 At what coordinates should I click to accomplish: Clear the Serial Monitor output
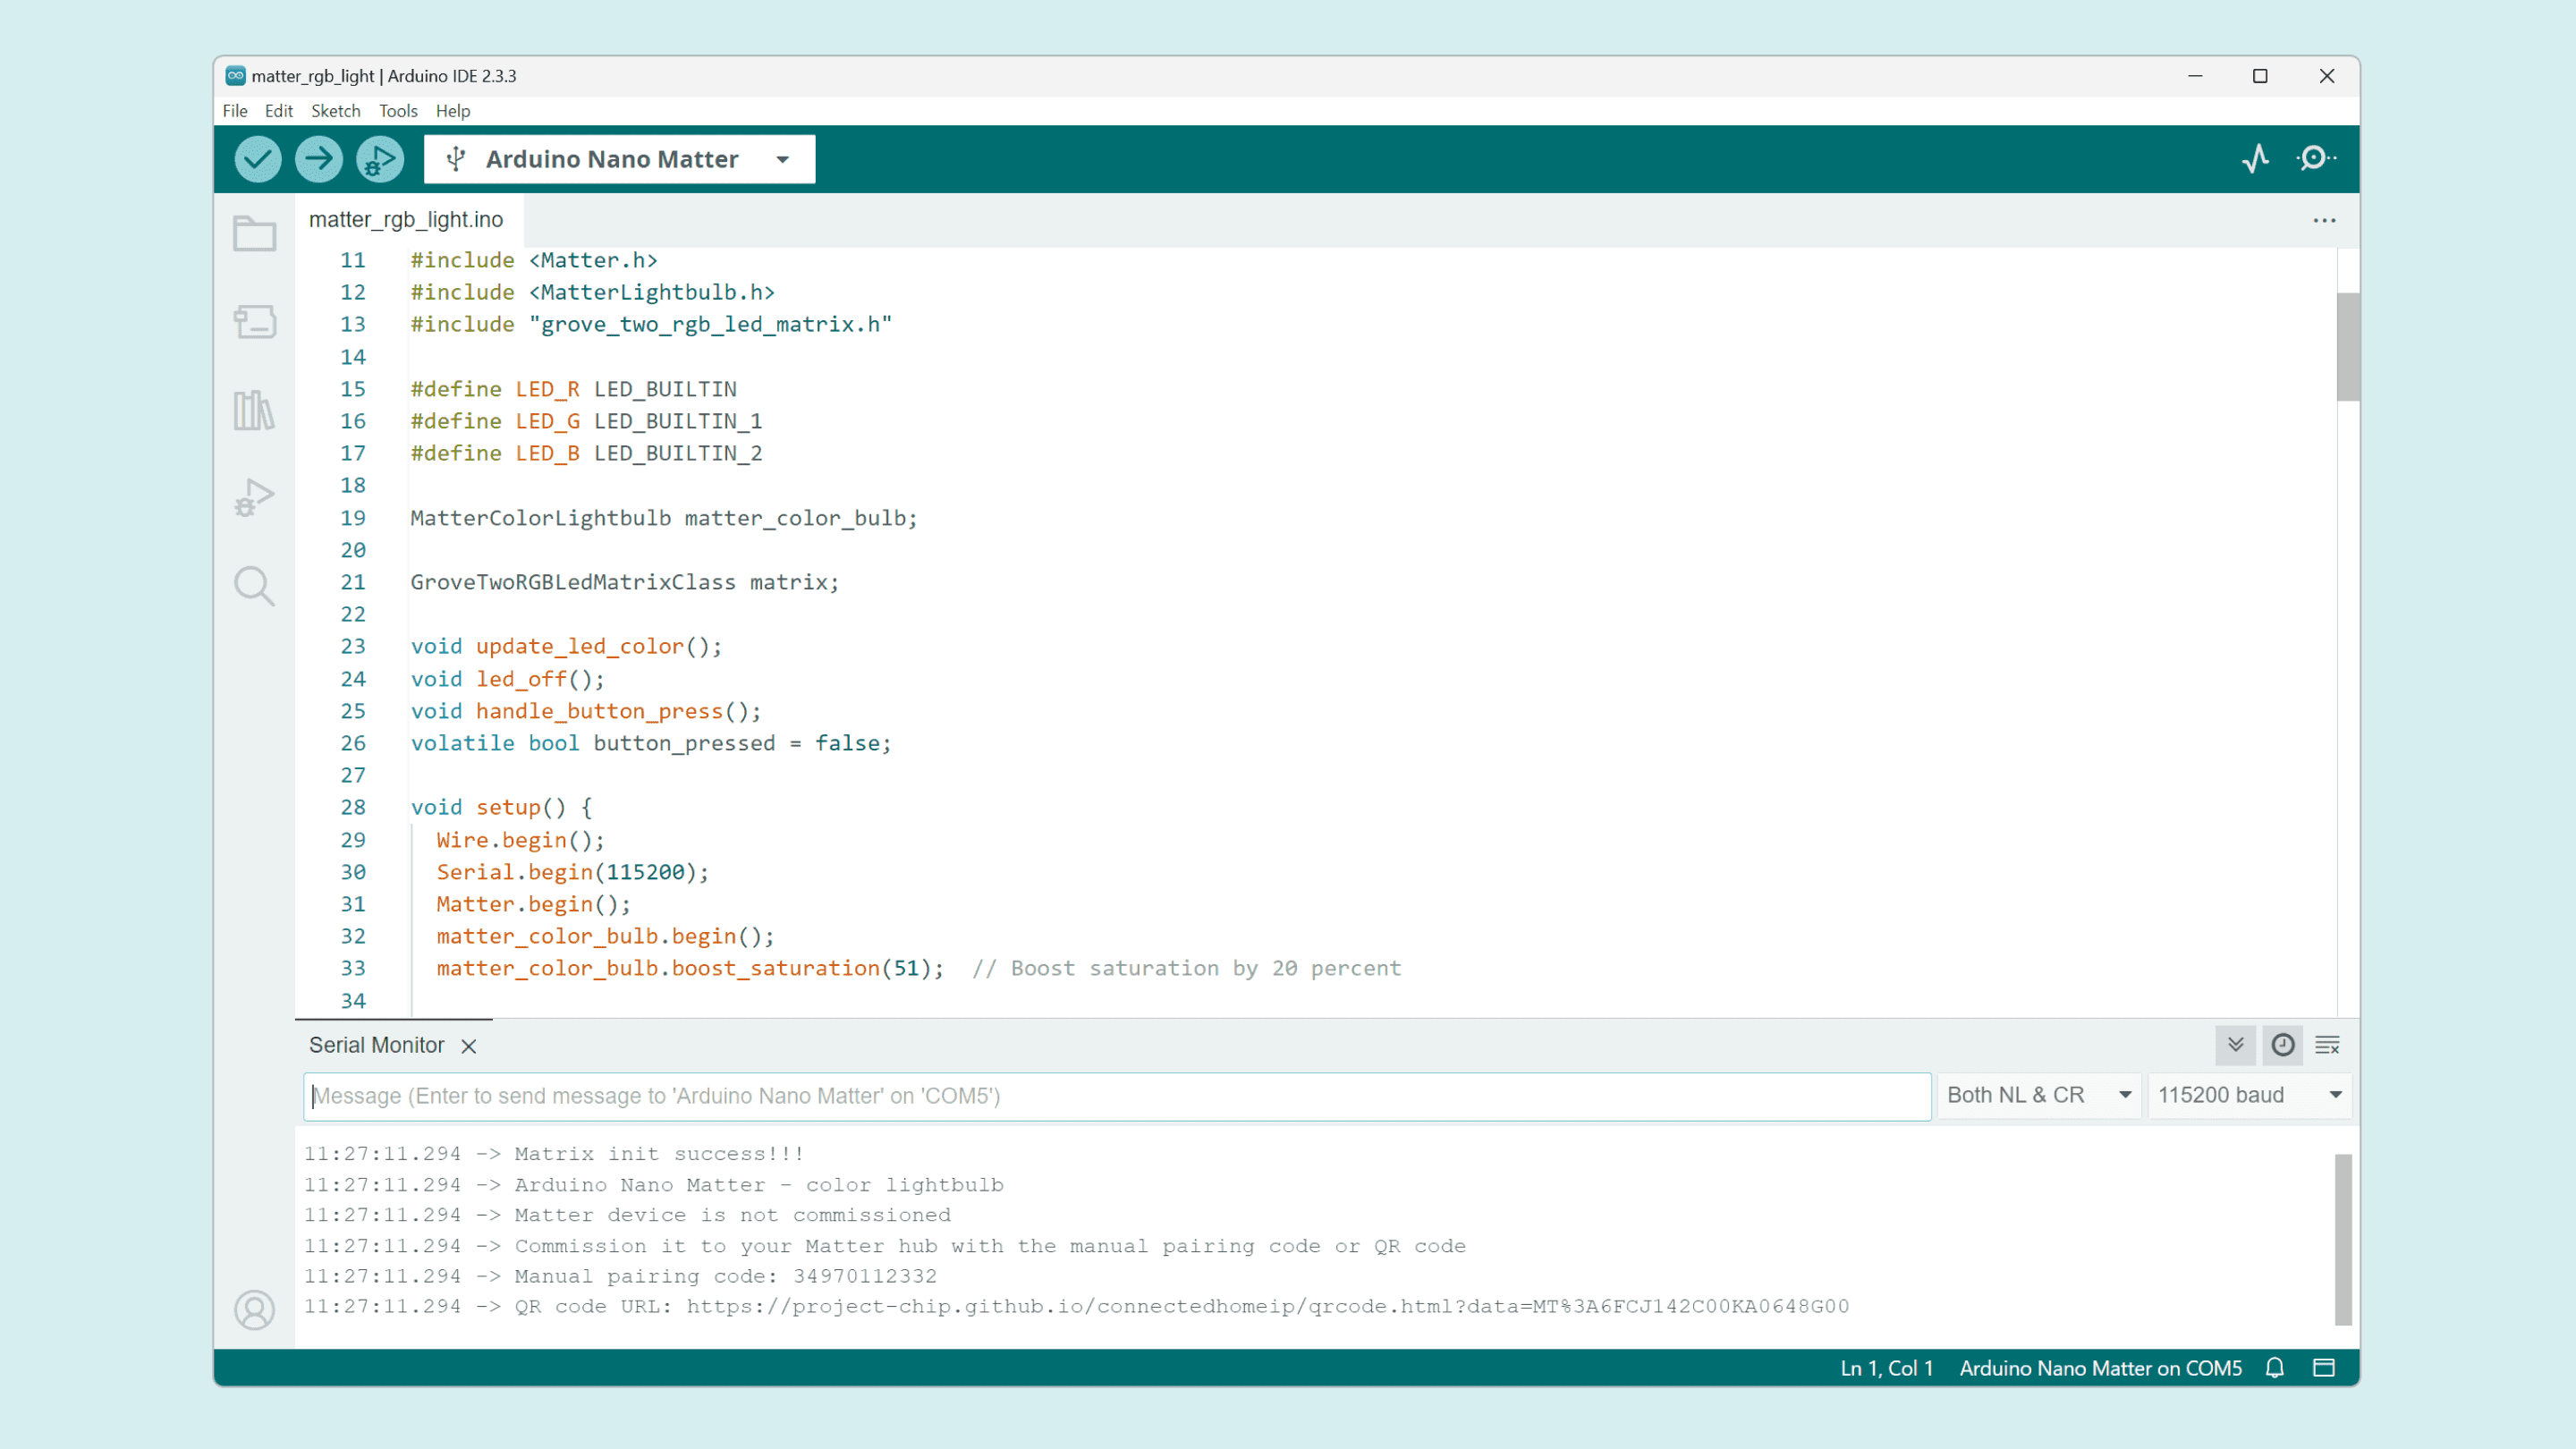[2327, 1045]
